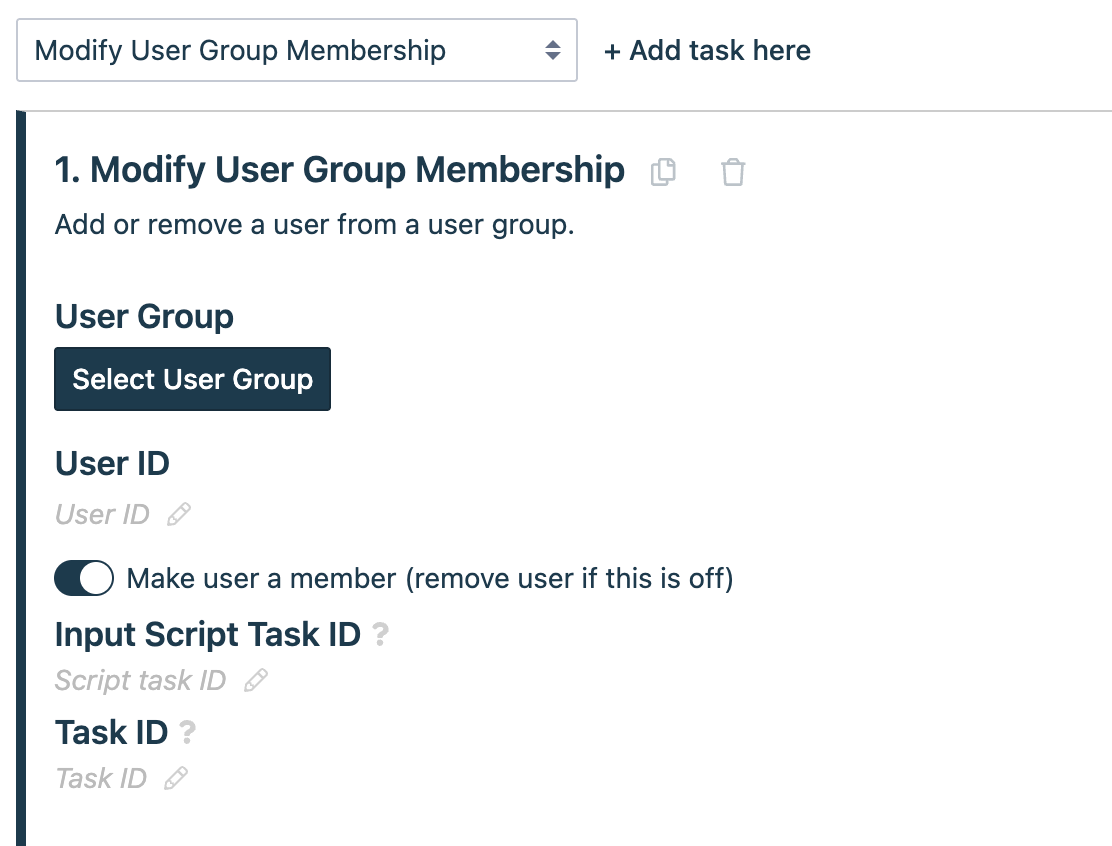Click the Task ID placeholder field
Image resolution: width=1112 pixels, height=846 pixels.
click(x=101, y=778)
